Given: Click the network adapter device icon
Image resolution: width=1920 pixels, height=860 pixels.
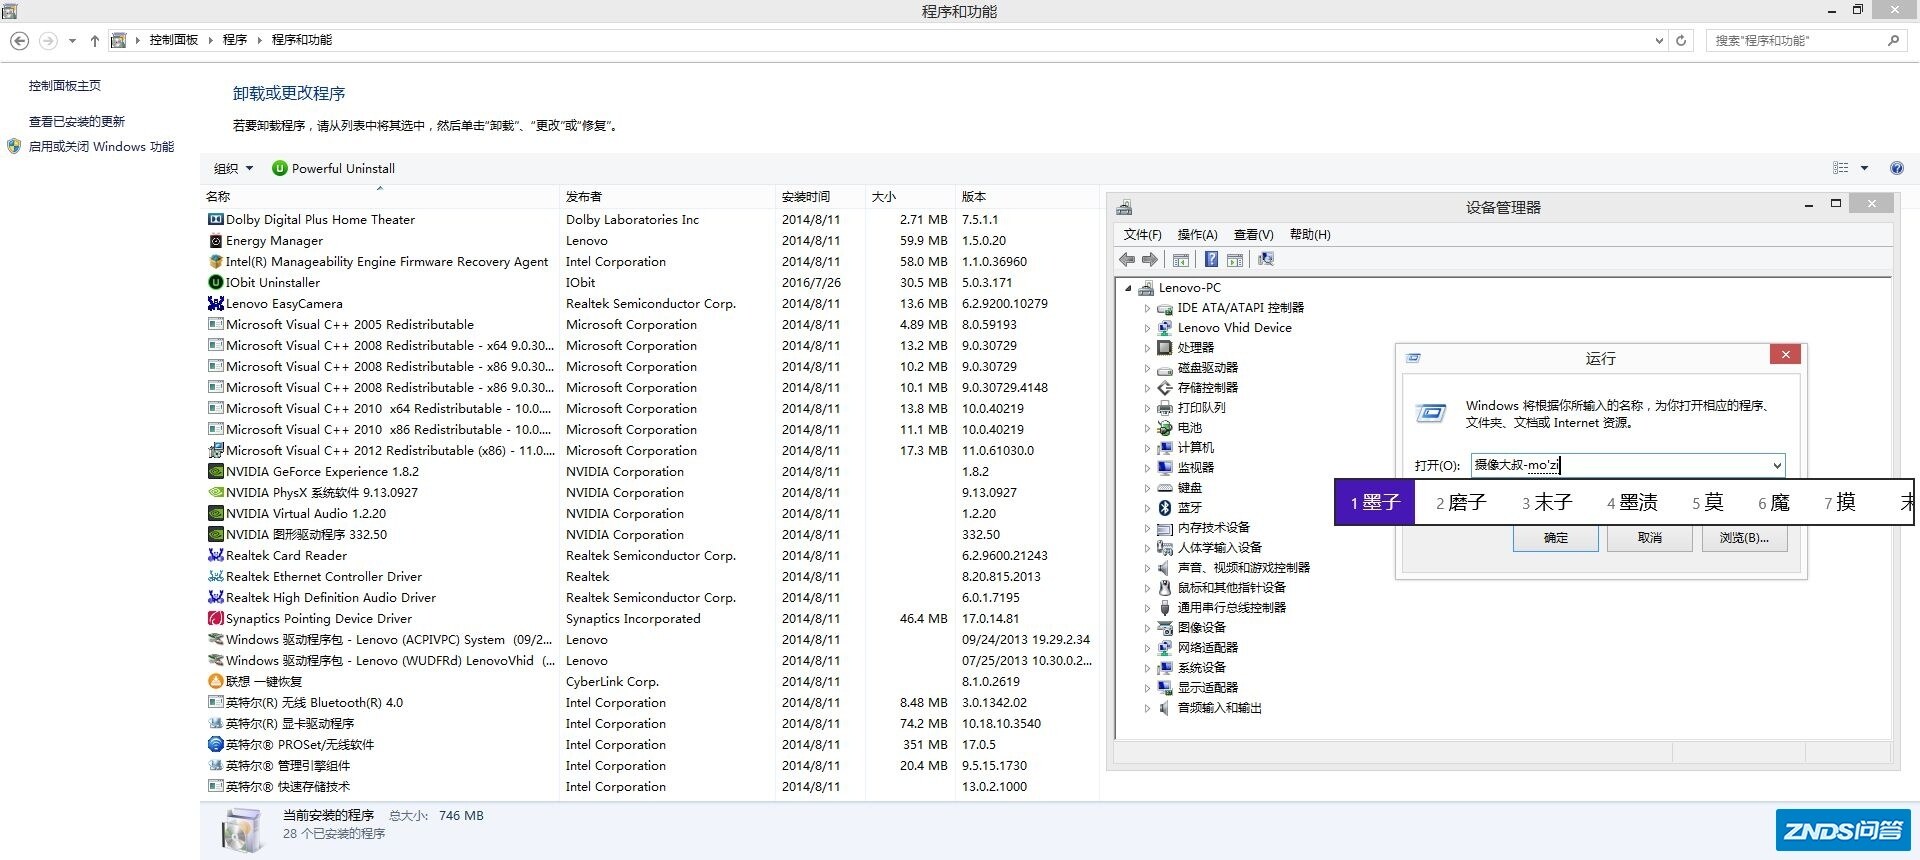Looking at the screenshot, I should pyautogui.click(x=1165, y=648).
